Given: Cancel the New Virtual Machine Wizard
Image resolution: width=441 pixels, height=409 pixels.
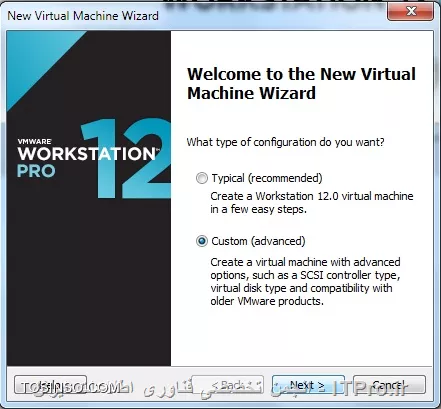Looking at the screenshot, I should [389, 385].
